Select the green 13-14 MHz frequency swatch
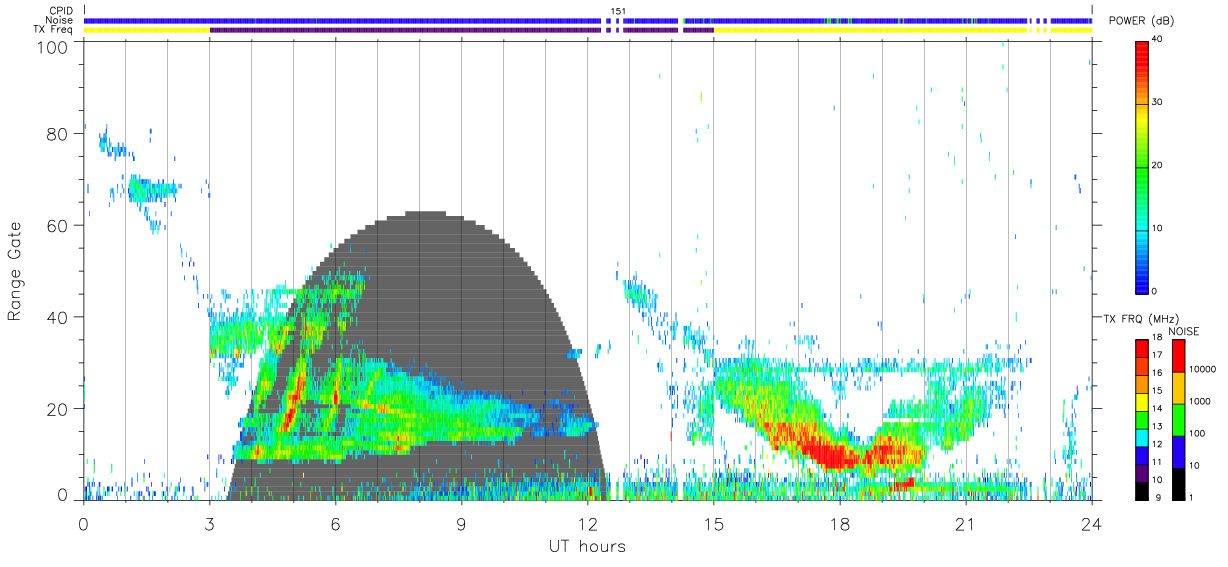 click(1141, 419)
